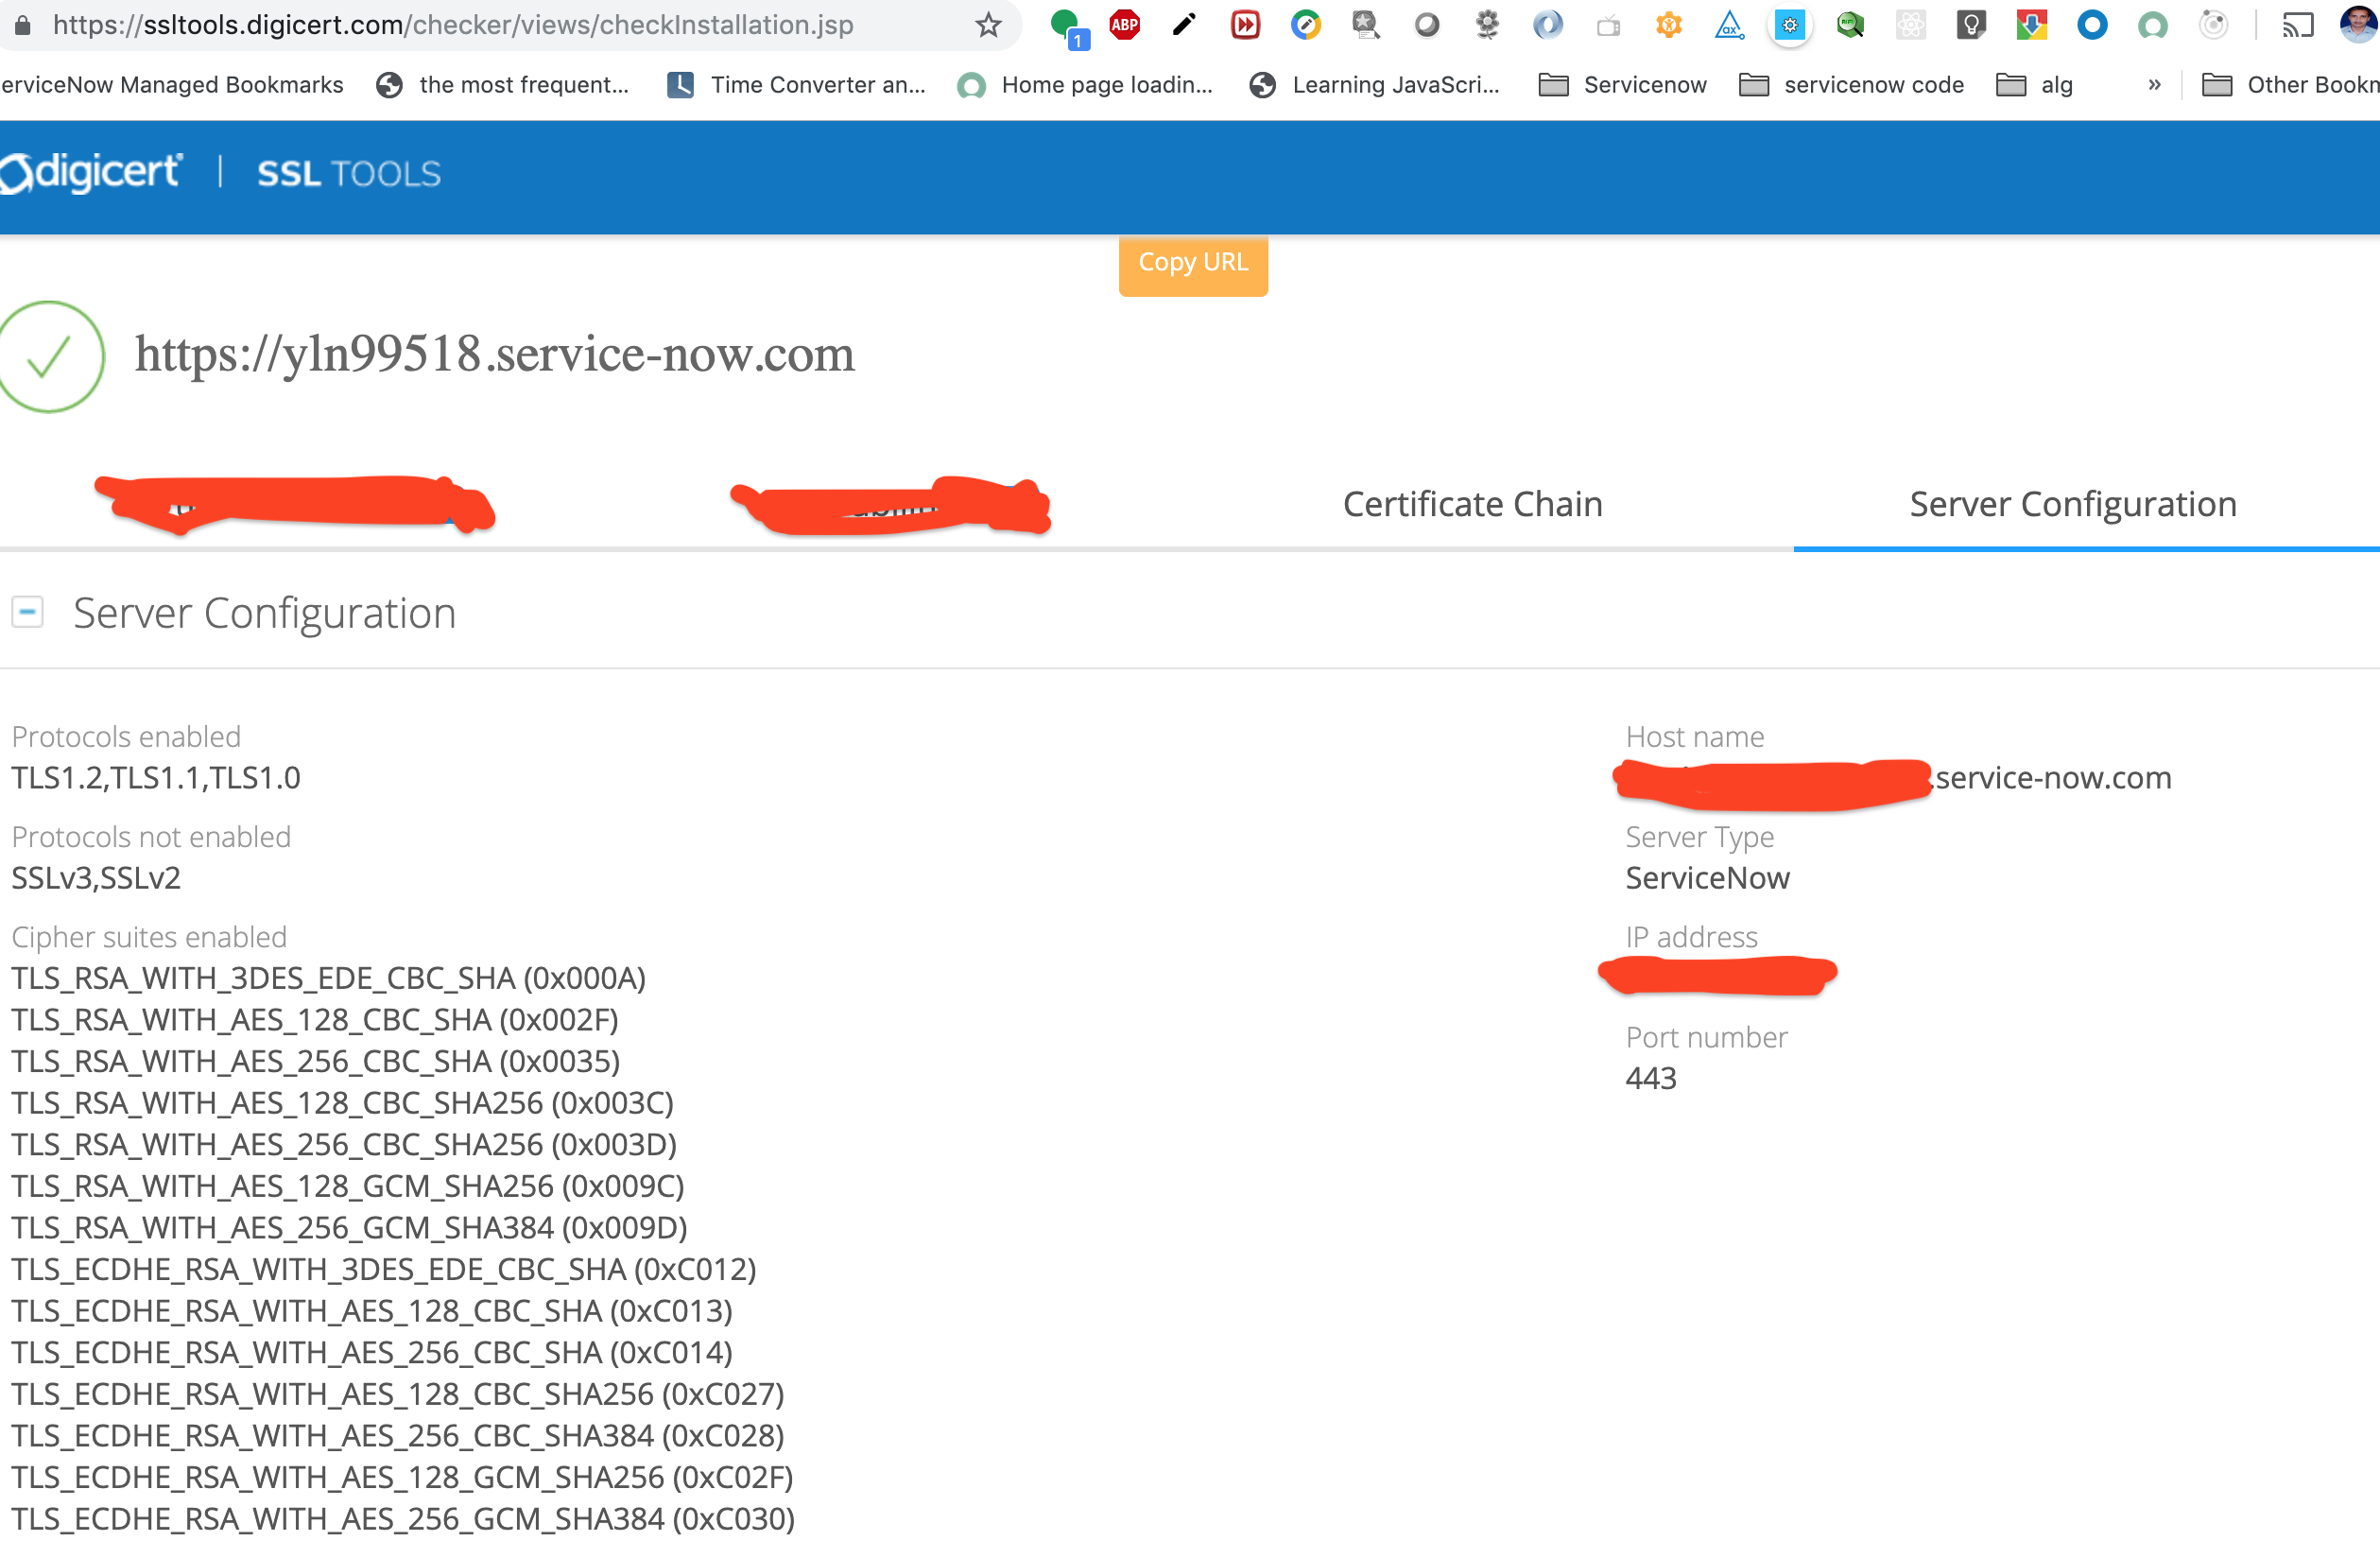Open Time Converter bookmark
Image resolution: width=2380 pixels, height=1541 pixels.
pyautogui.click(x=796, y=85)
